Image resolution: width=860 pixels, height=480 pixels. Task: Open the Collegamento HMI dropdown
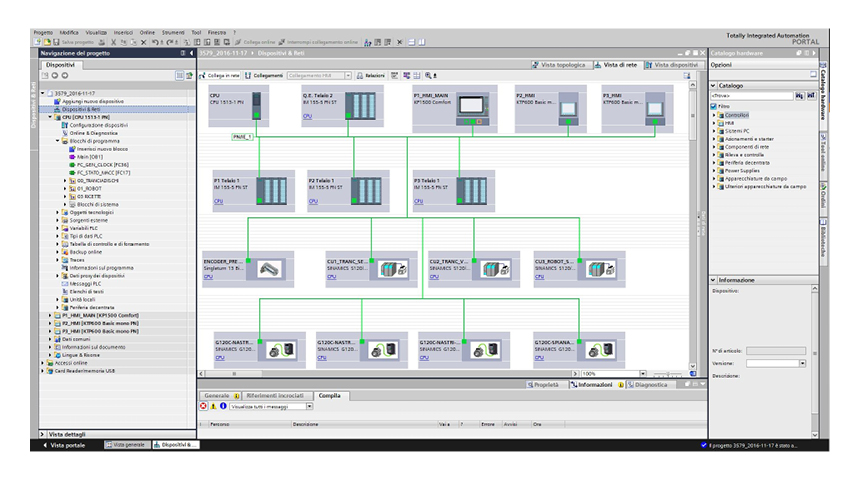coord(348,76)
